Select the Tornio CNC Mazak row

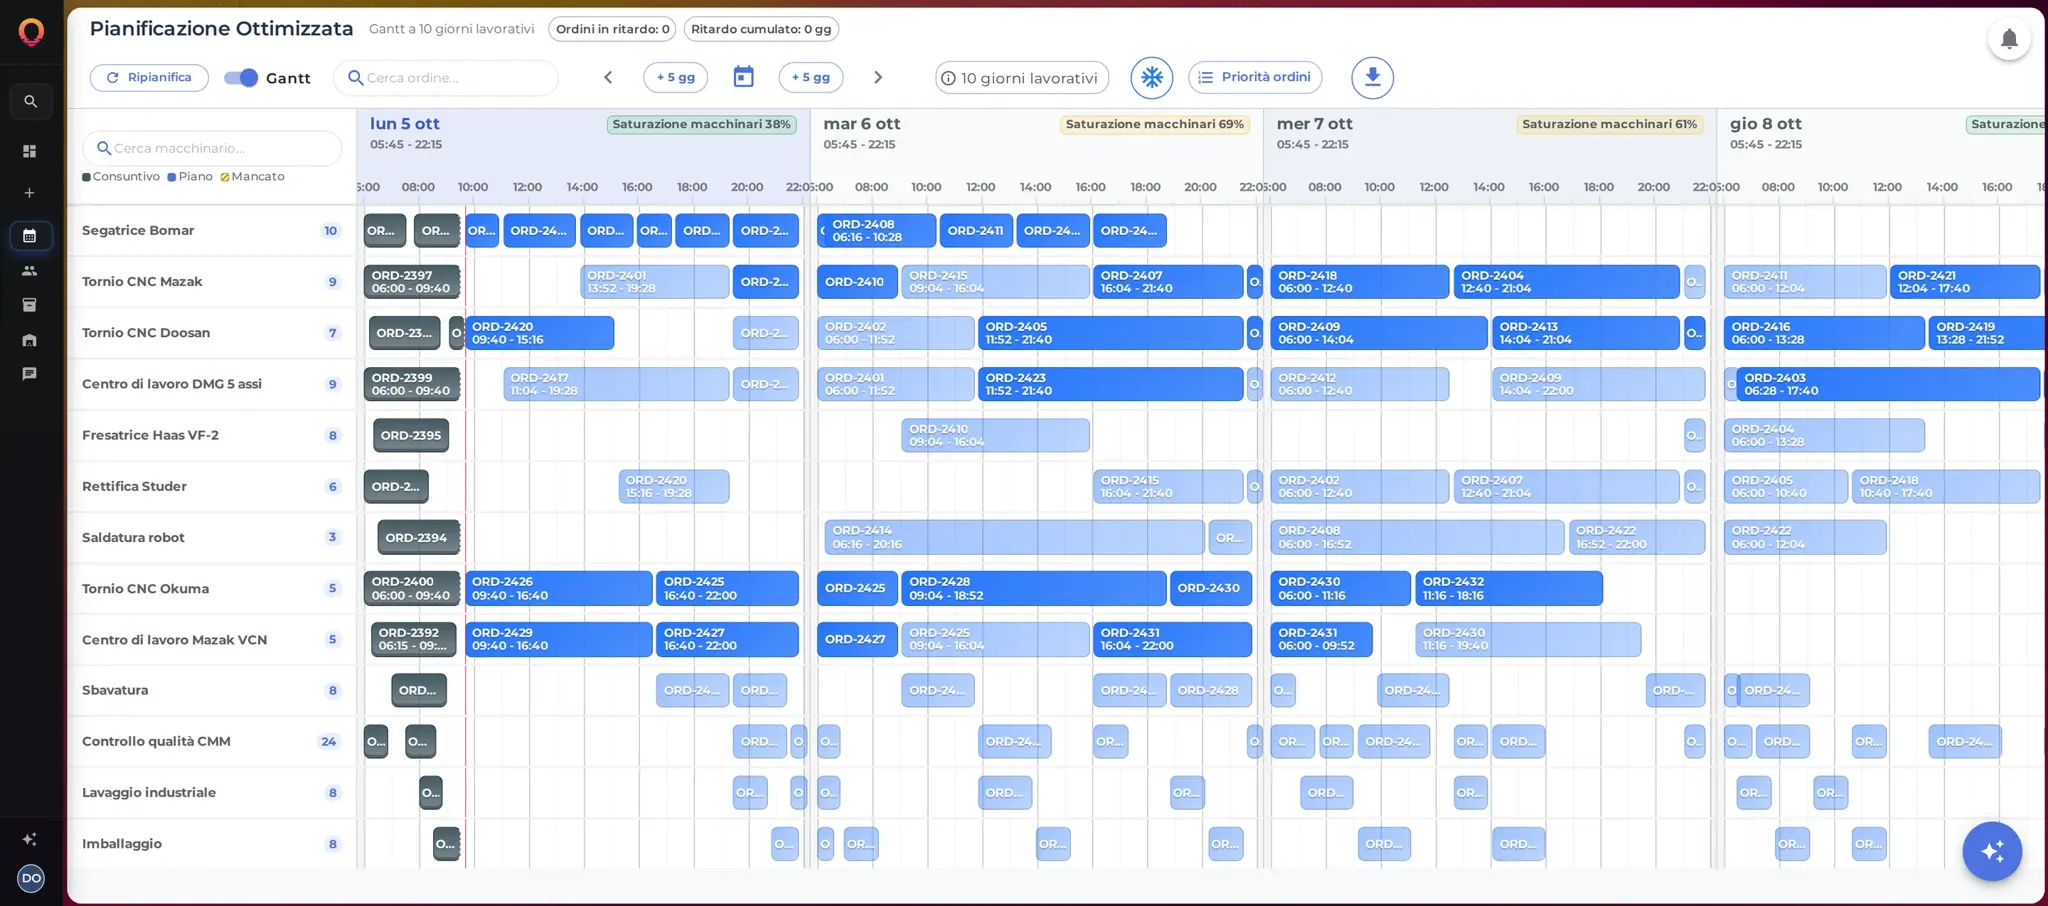212,281
